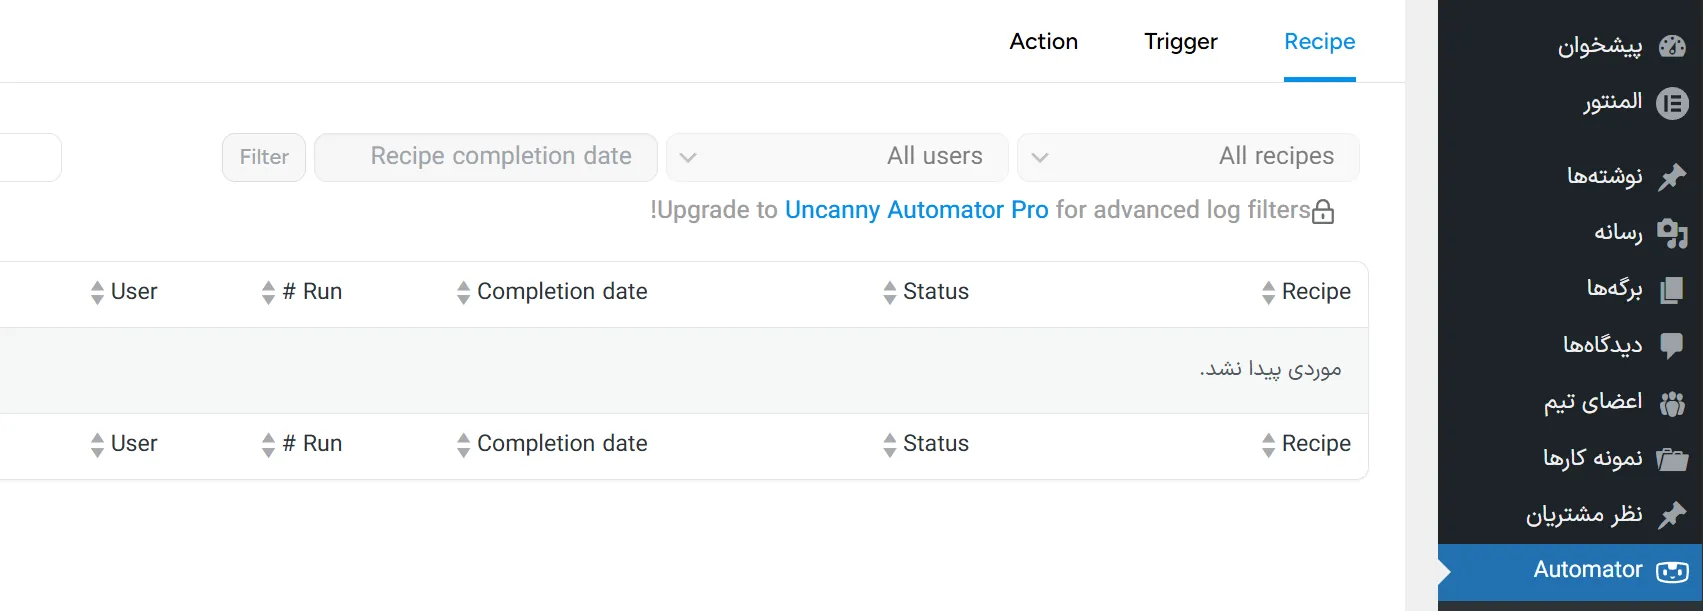Click the Automator robot icon
The image size is (1703, 611).
tap(1672, 571)
